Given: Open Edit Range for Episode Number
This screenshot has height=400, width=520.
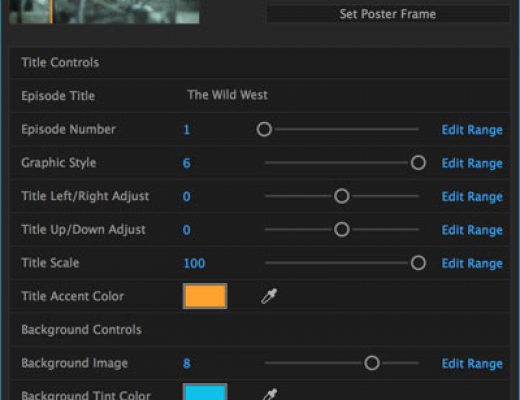Looking at the screenshot, I should coord(472,130).
